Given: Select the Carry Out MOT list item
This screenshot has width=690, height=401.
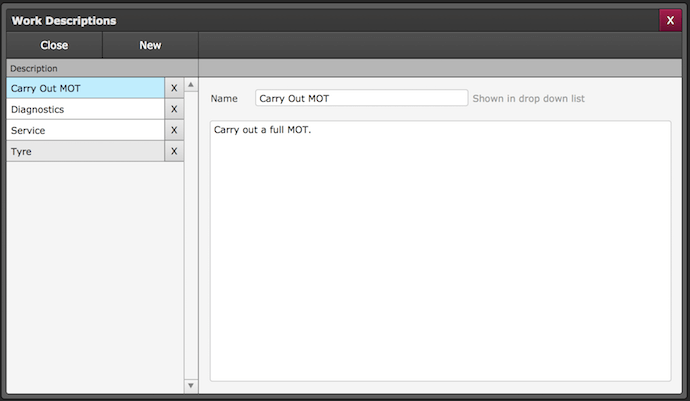Looking at the screenshot, I should (85, 88).
